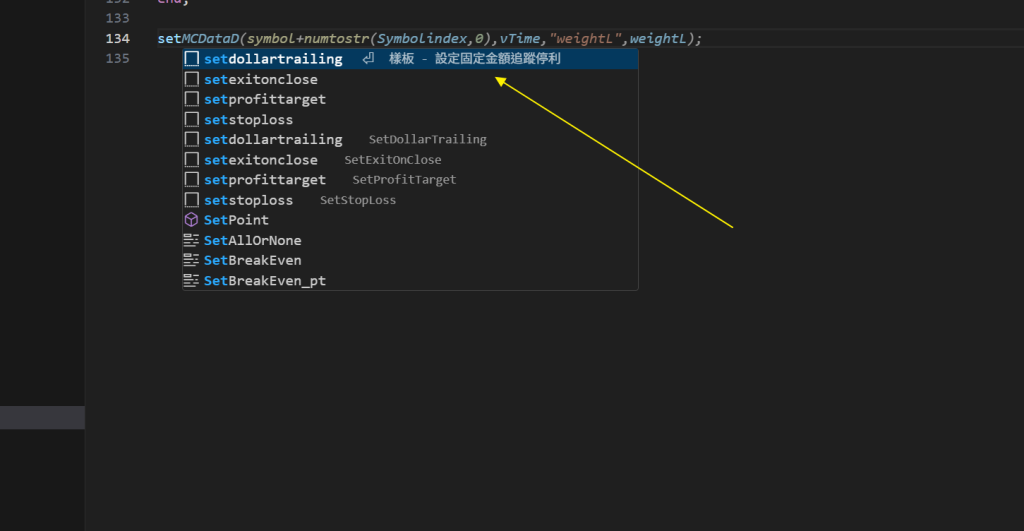Screen dimensions: 1024x531
Task: Select the SetPoint suggestion
Action: [x=236, y=220]
